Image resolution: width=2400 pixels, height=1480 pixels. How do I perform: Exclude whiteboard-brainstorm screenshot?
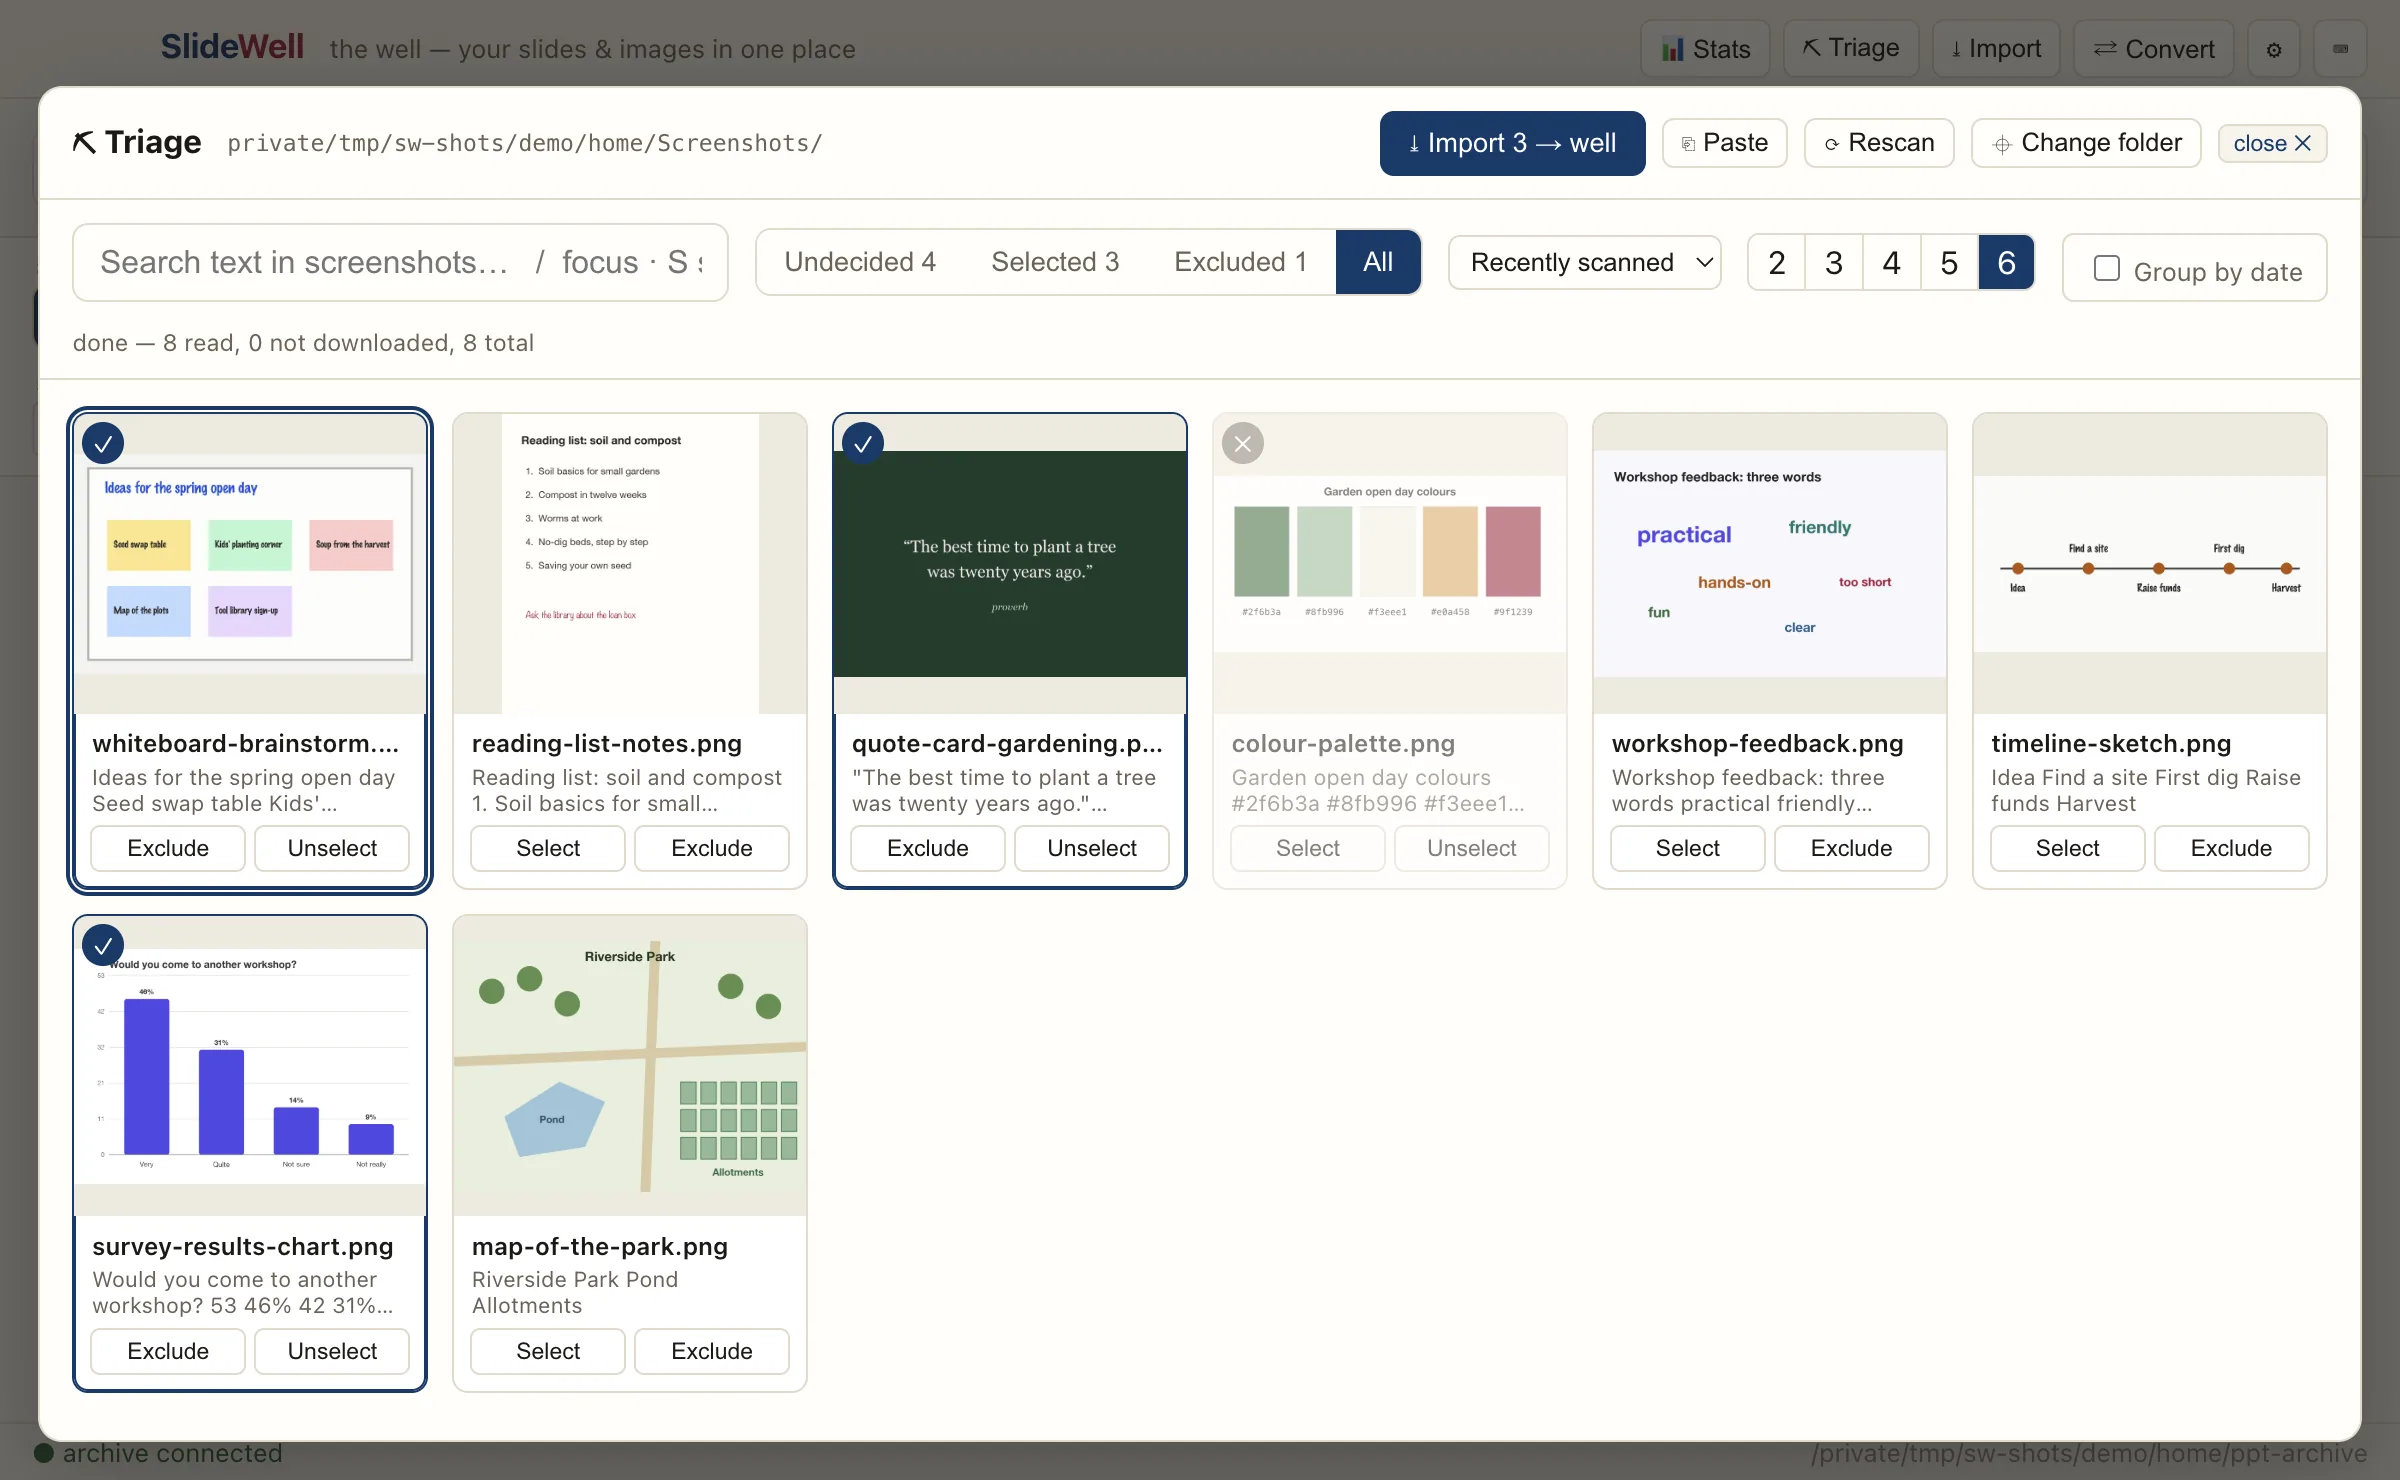[x=168, y=848]
